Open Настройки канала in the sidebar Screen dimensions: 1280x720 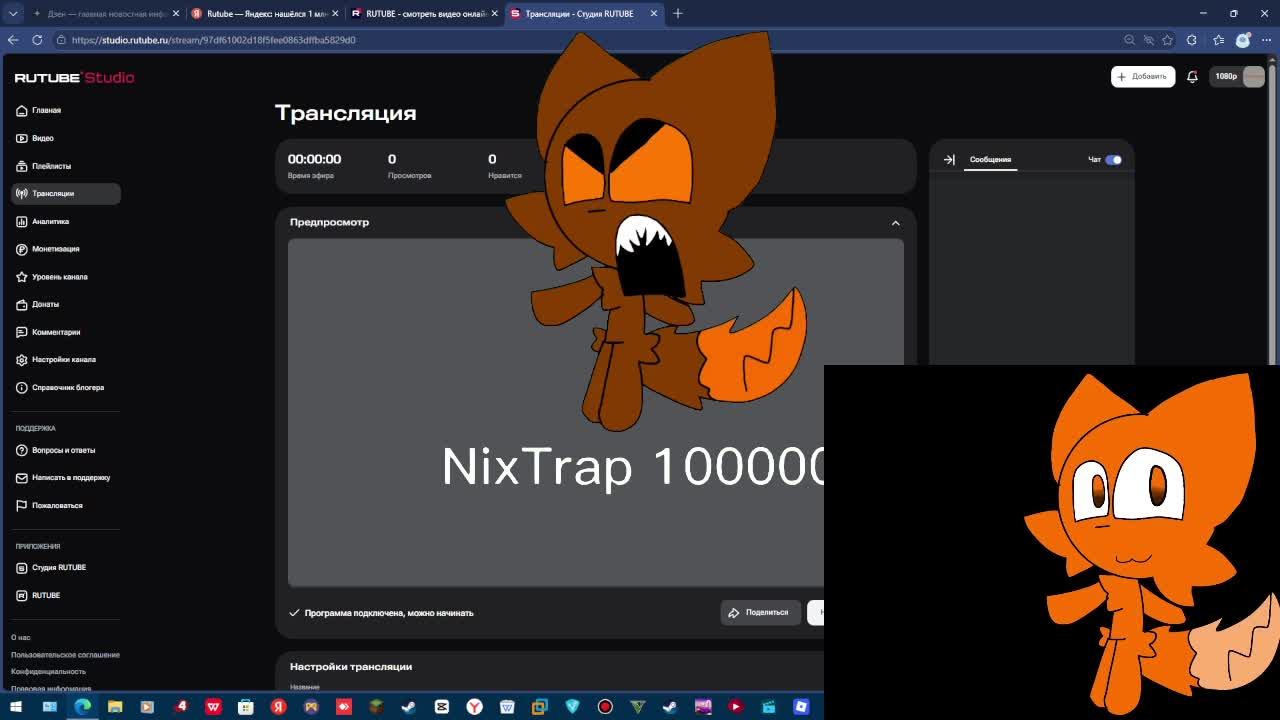click(65, 360)
